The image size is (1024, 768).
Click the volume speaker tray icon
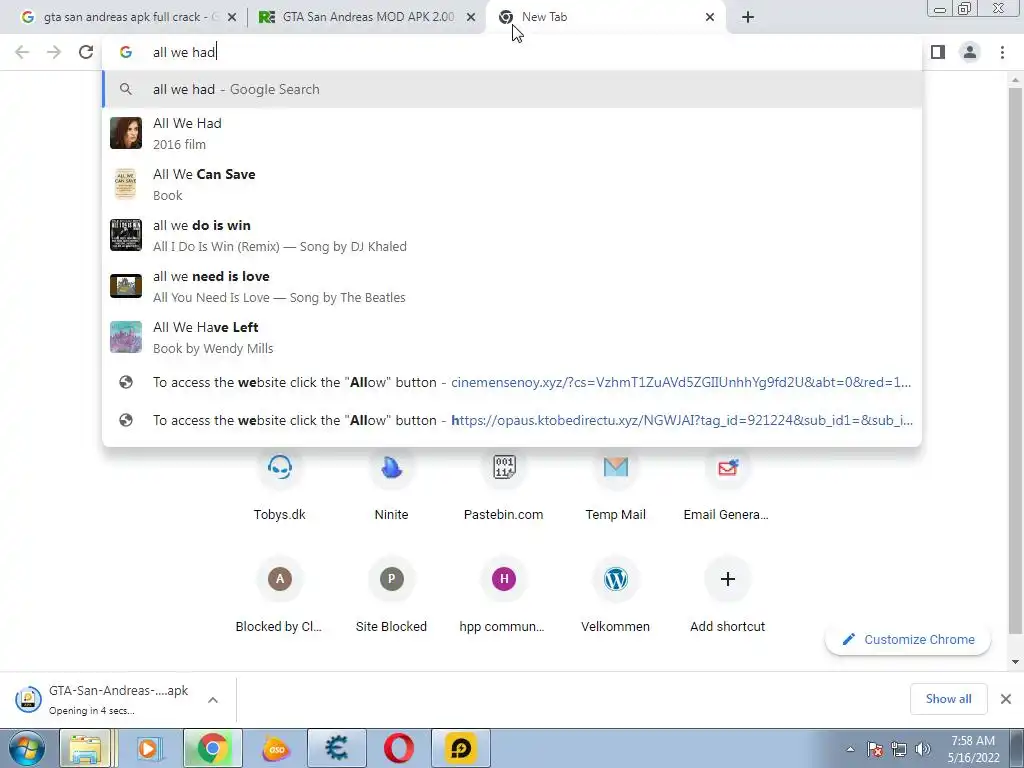(922, 749)
